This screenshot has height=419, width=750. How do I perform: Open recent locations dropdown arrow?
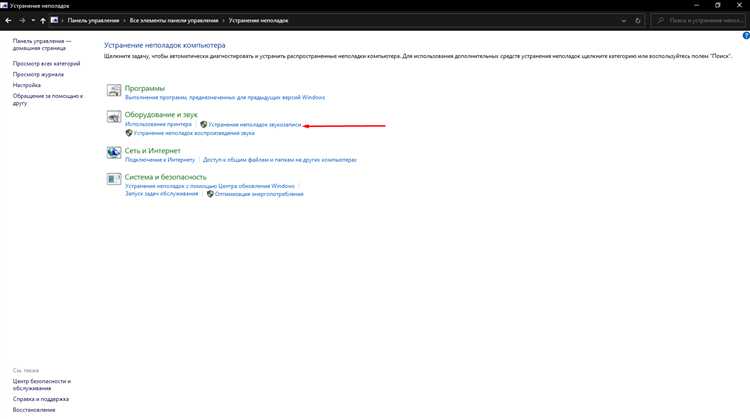point(33,21)
